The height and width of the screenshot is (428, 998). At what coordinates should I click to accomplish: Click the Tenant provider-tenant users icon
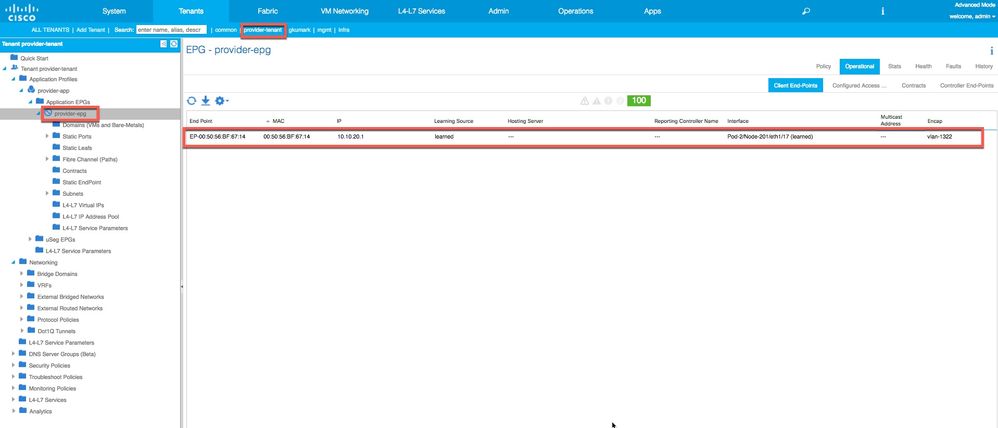point(14,68)
